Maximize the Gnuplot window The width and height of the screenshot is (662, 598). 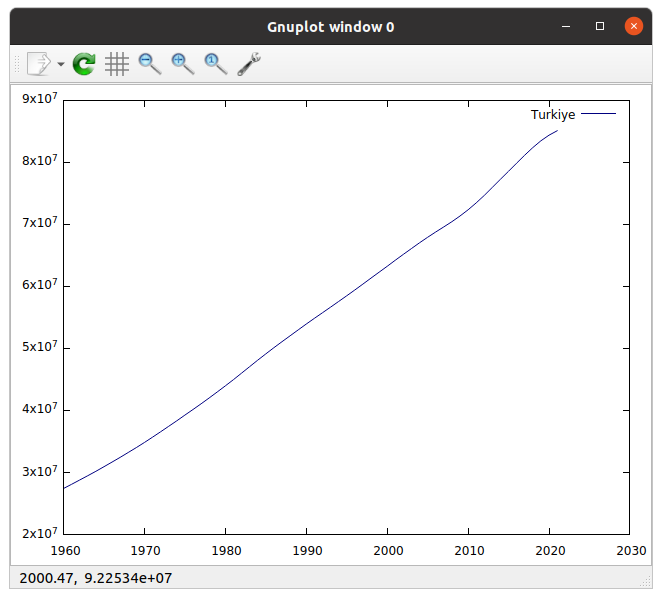tap(600, 27)
